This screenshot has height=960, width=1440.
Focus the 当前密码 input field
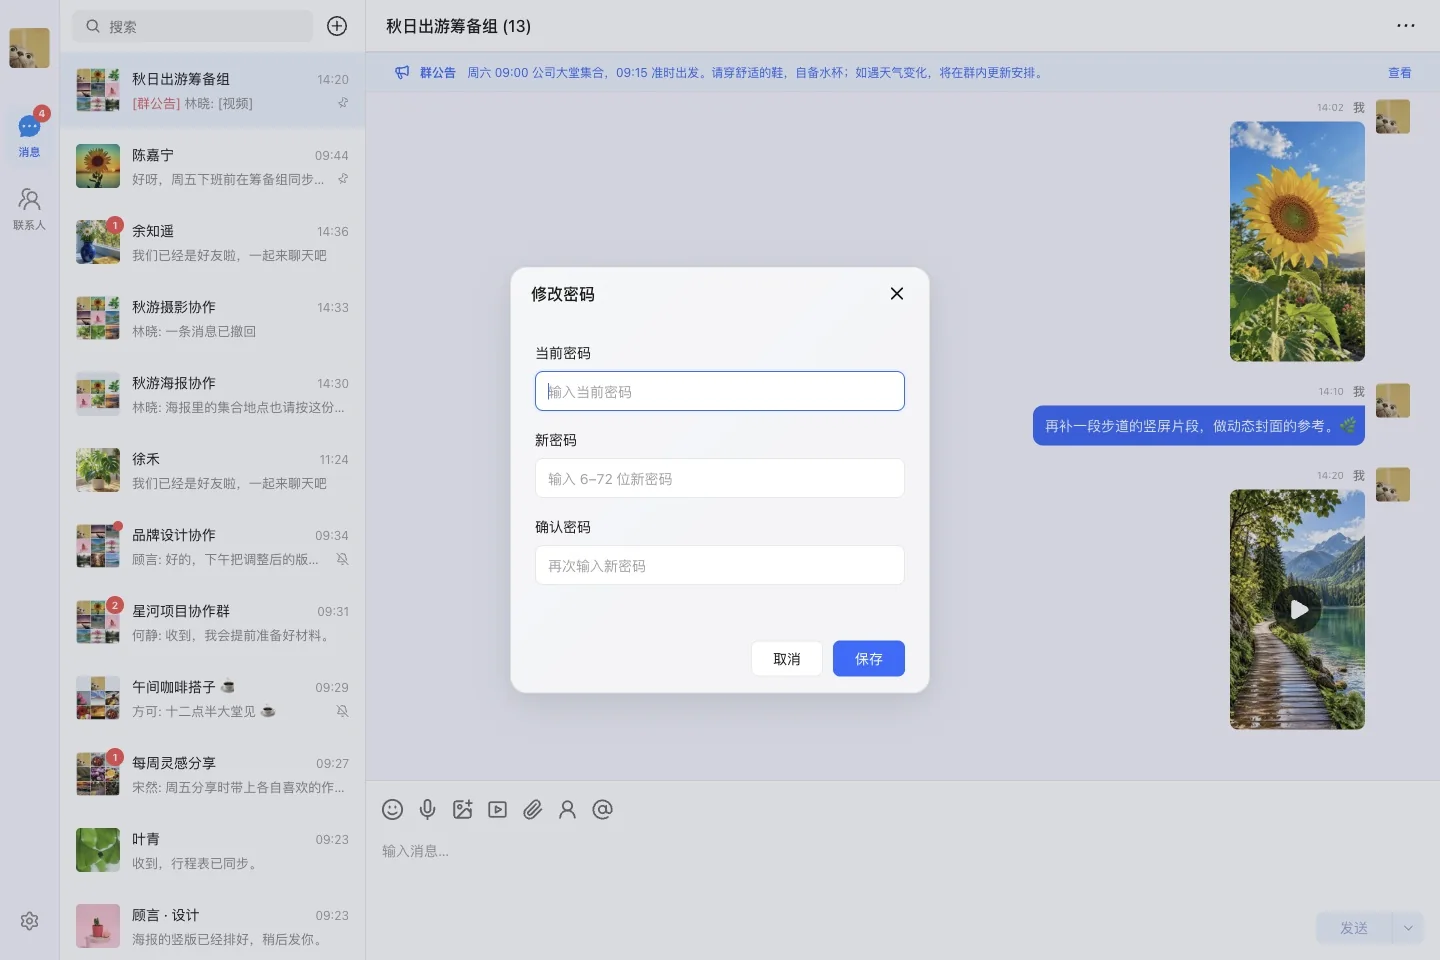(x=720, y=391)
